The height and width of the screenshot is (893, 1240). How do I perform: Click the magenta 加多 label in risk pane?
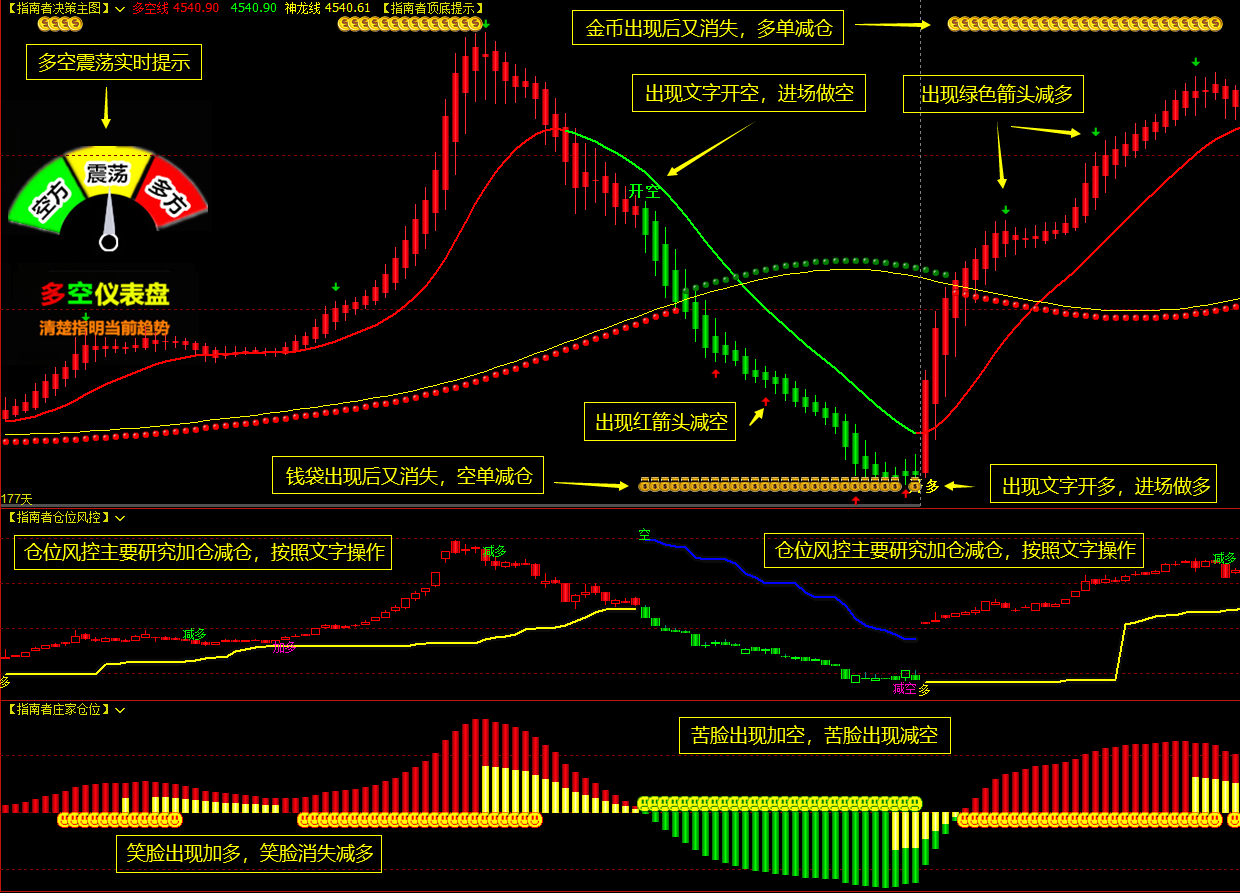click(x=284, y=648)
